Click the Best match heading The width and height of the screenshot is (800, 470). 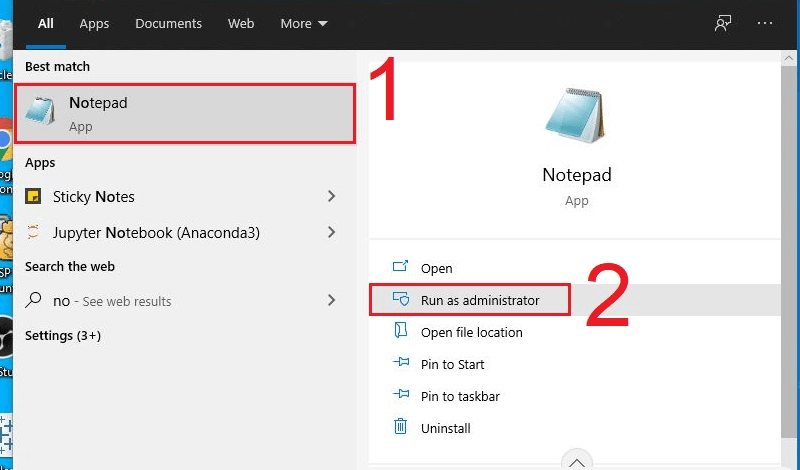(57, 67)
